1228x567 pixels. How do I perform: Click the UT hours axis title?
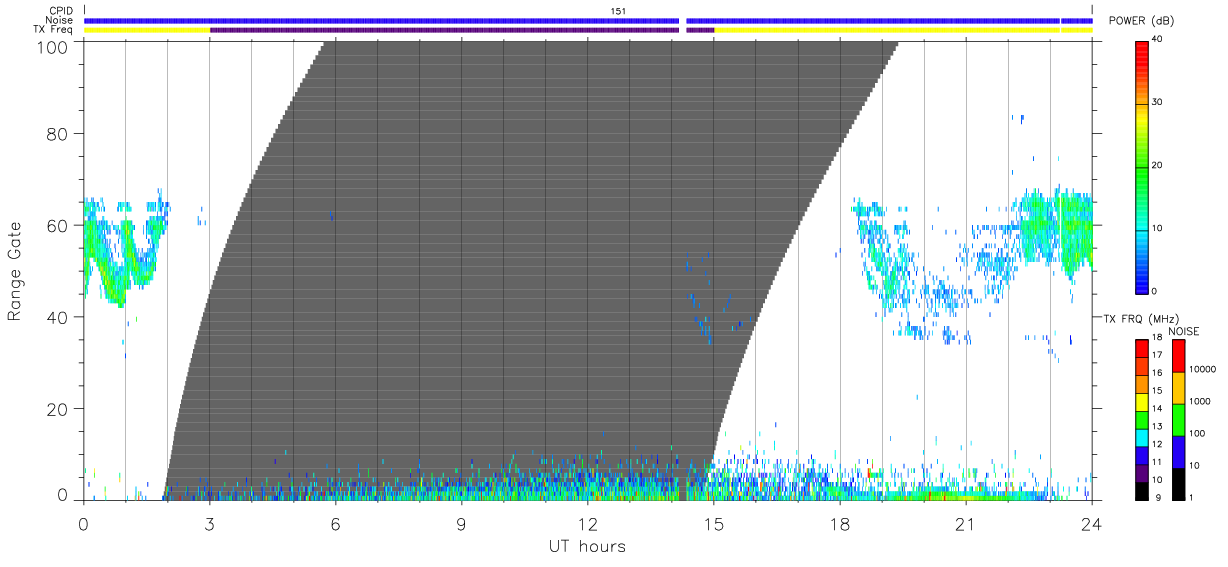pos(586,546)
